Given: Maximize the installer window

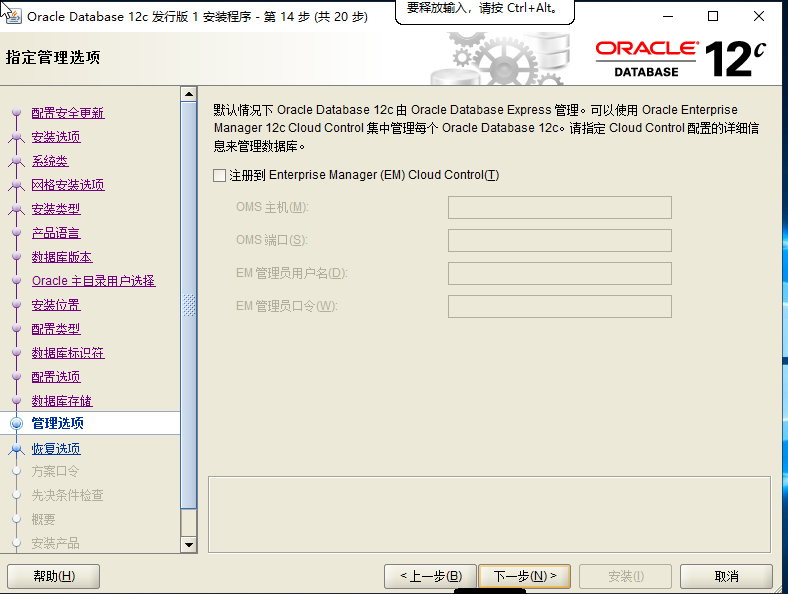Looking at the screenshot, I should [x=713, y=16].
